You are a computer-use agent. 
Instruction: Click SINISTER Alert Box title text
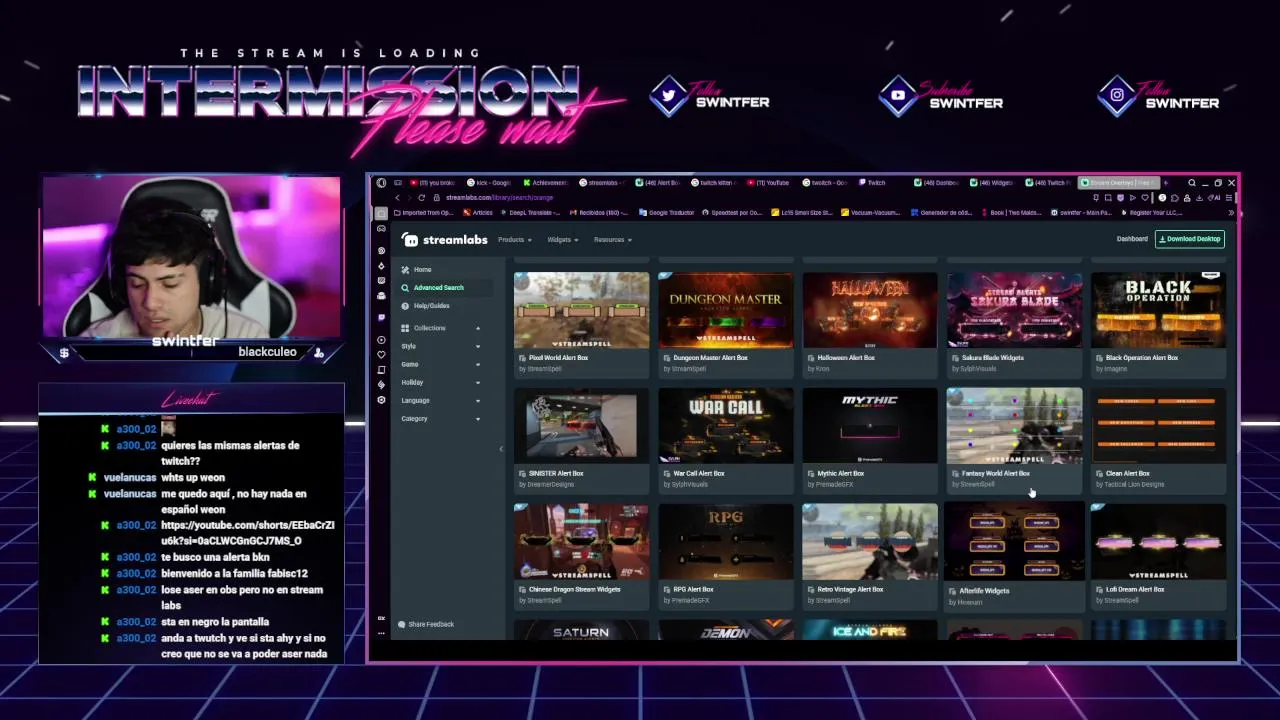point(556,474)
